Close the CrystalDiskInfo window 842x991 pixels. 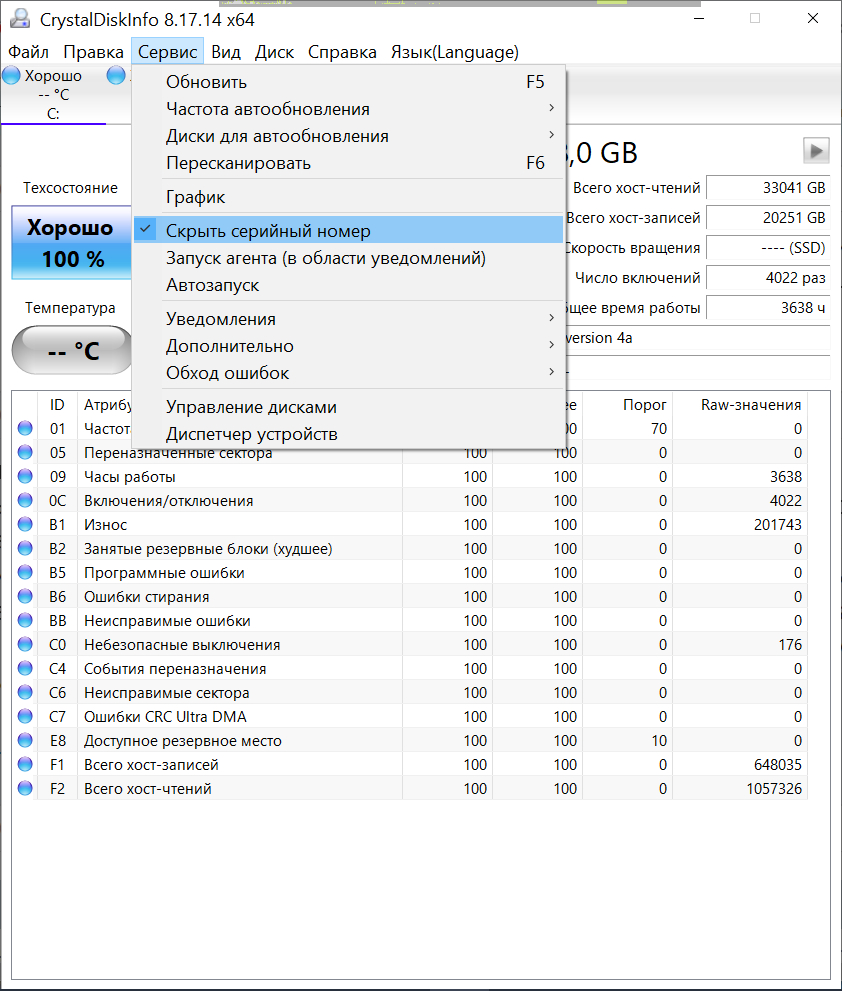[x=813, y=18]
